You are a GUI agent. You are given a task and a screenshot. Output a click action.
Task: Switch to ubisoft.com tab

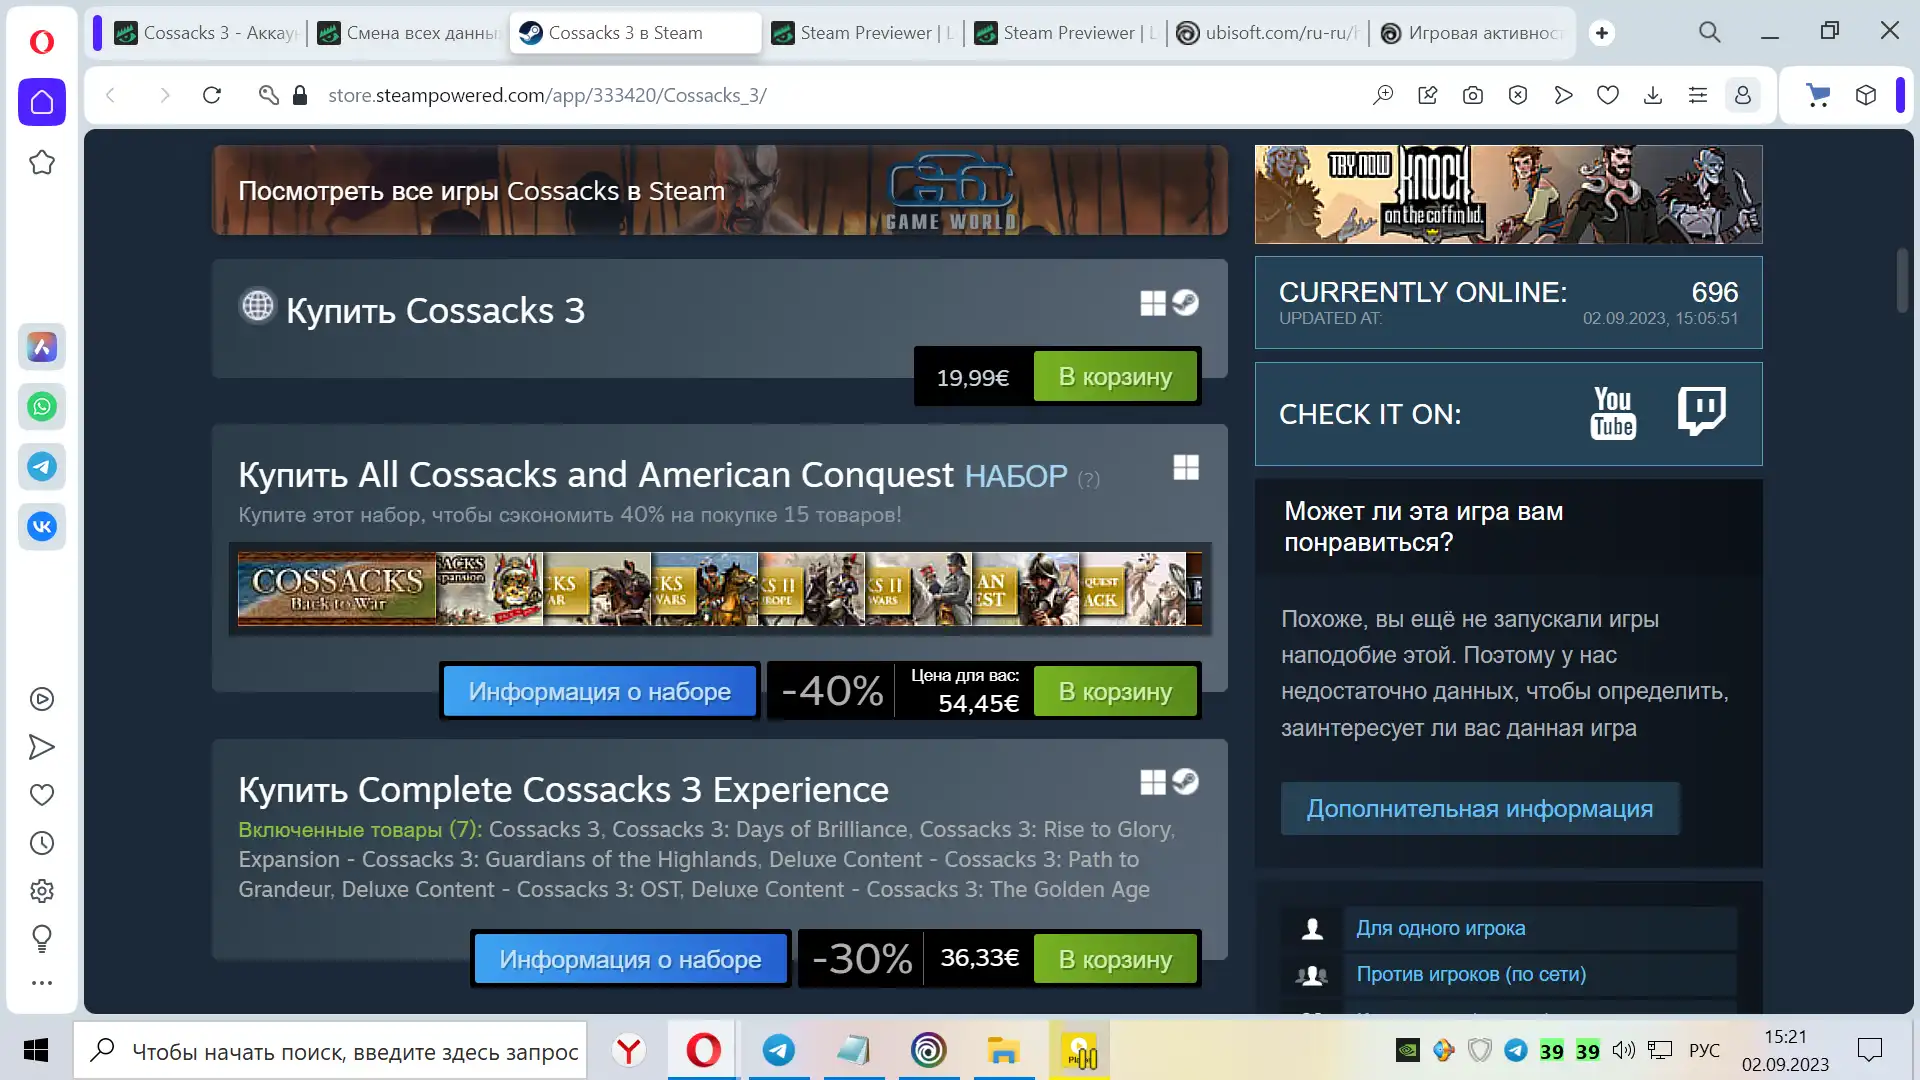click(1267, 33)
